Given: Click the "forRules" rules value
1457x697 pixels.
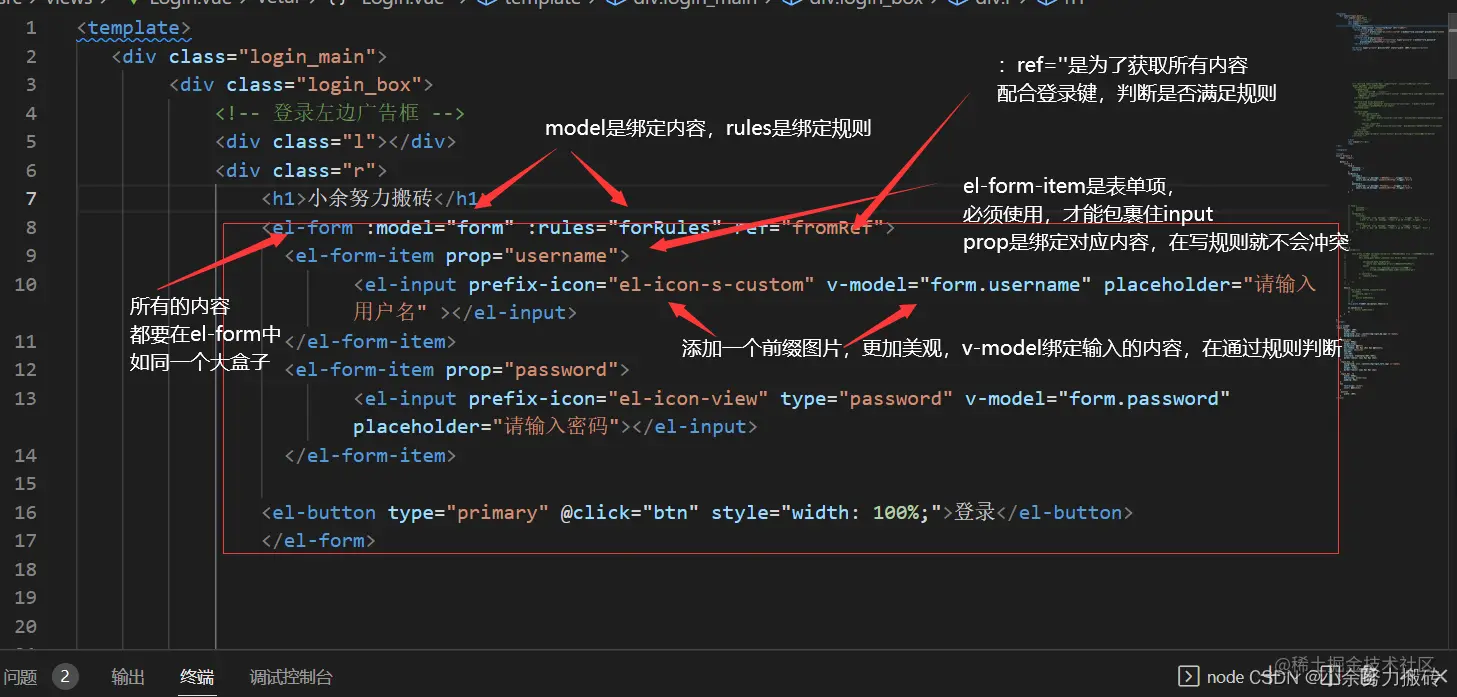Looking at the screenshot, I should pyautogui.click(x=665, y=227).
